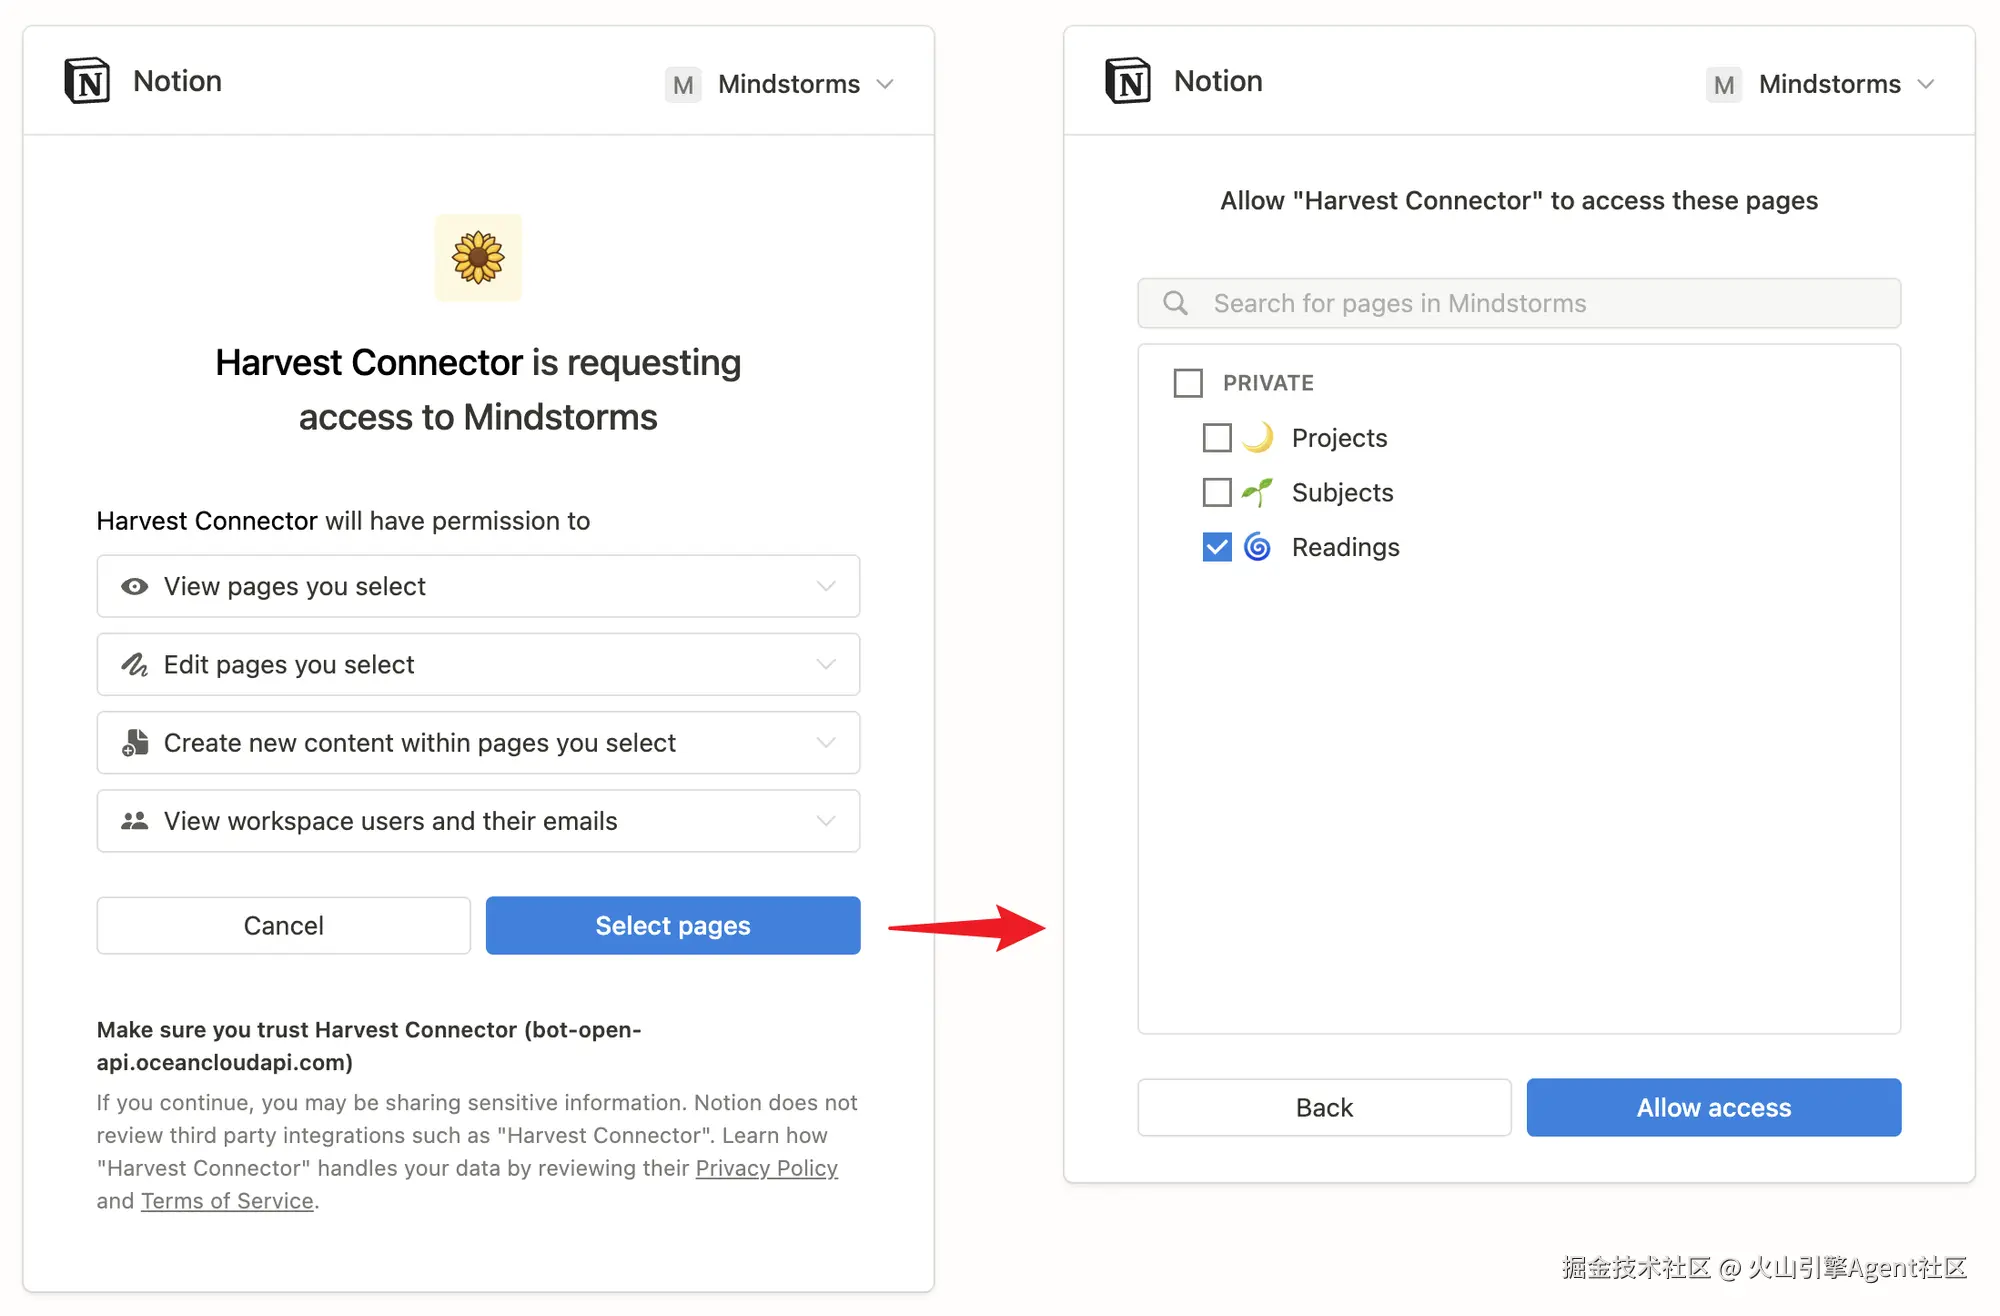Uncheck the Readings page checkbox
2000x1316 pixels.
click(x=1217, y=547)
